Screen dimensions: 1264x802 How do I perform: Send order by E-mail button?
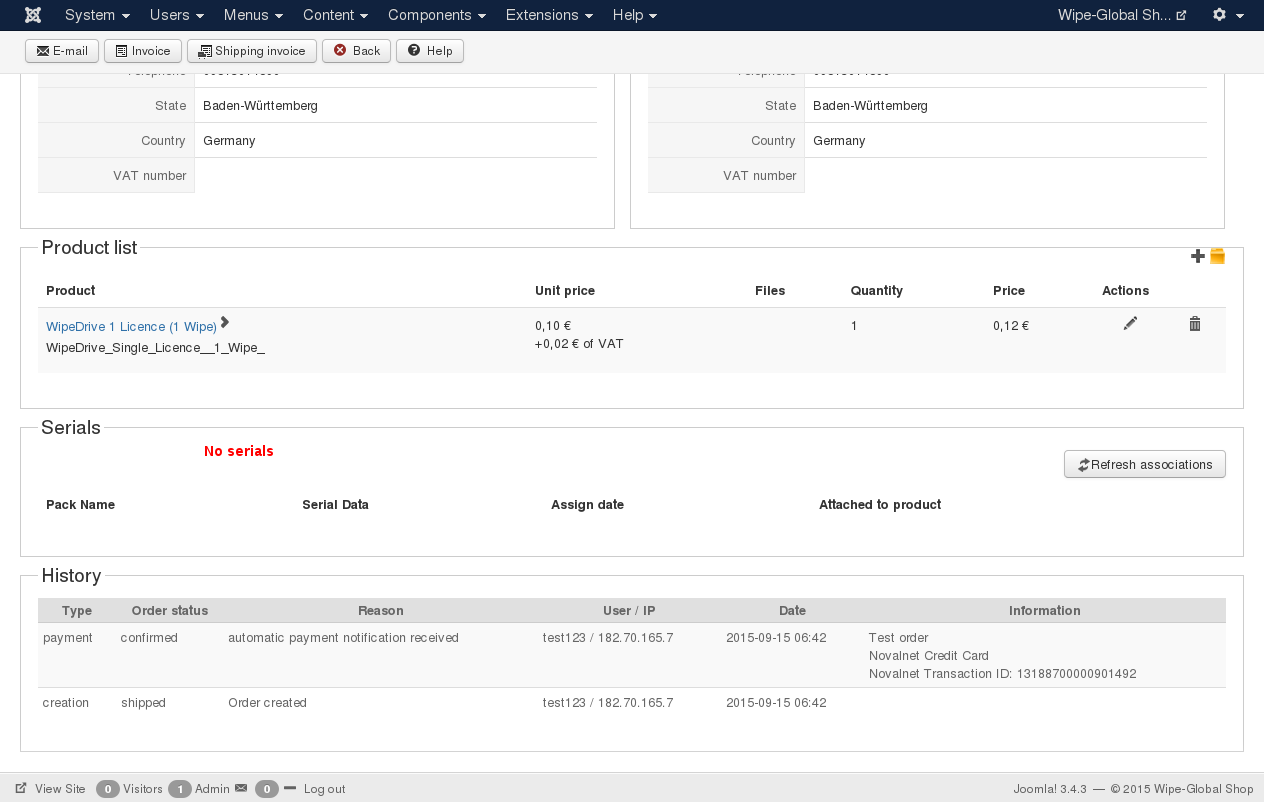pos(62,51)
